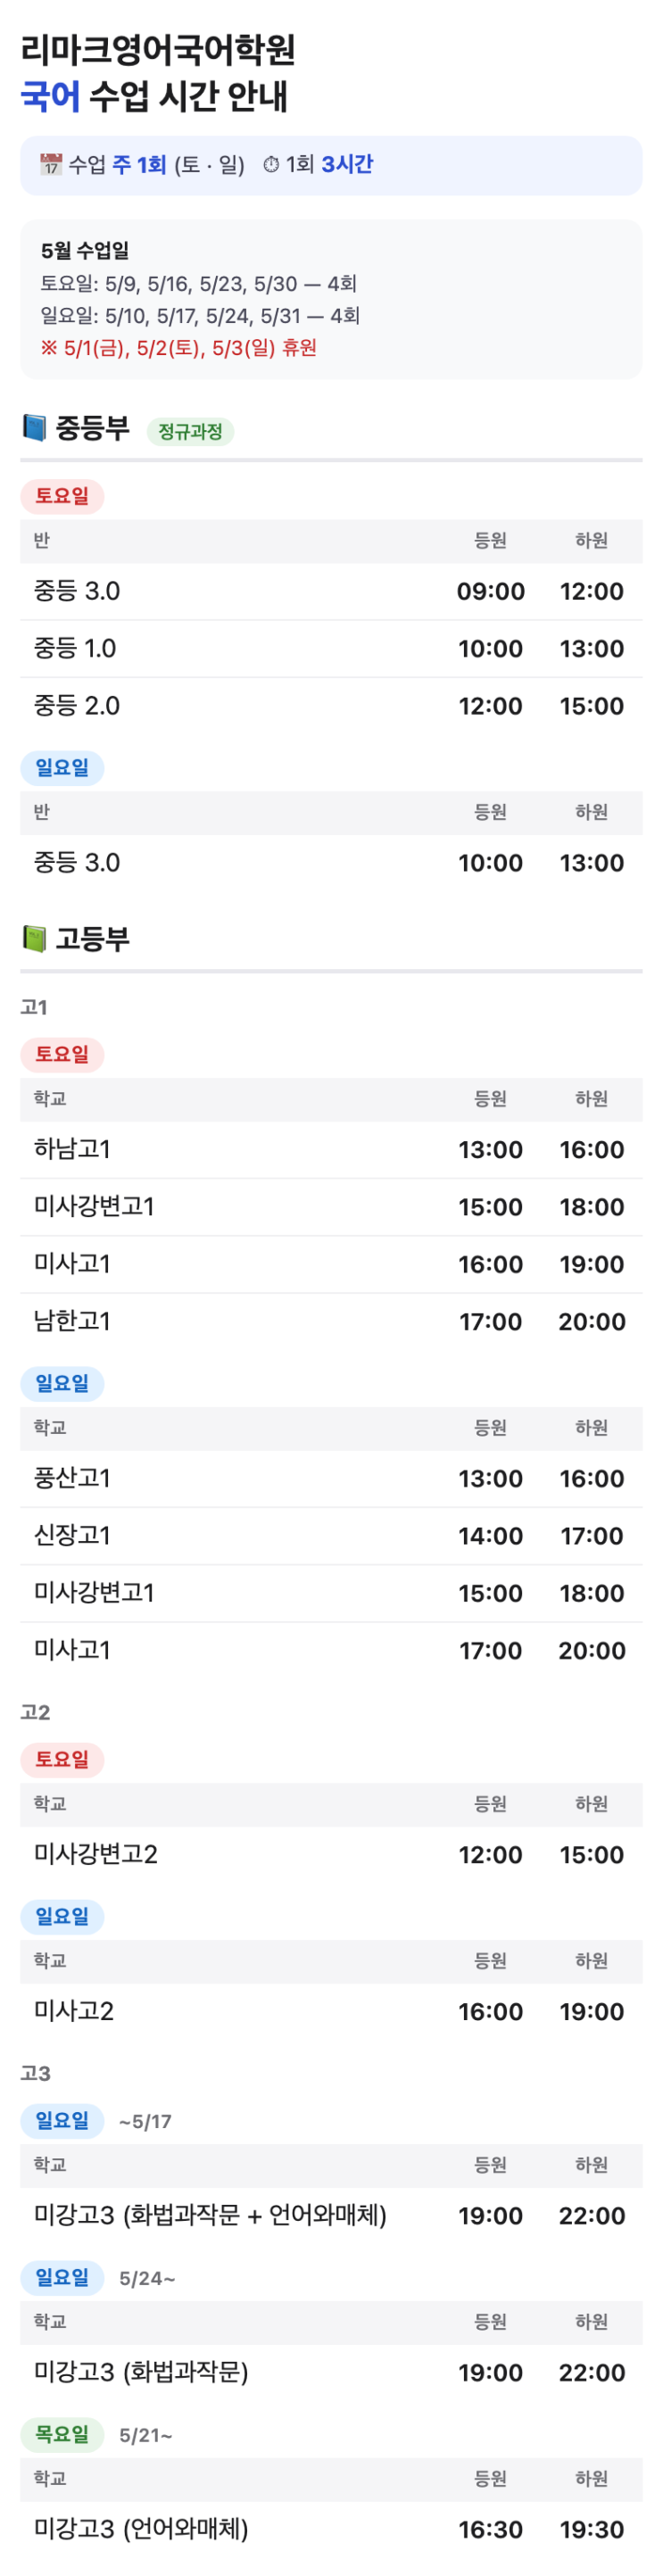This screenshot has width=663, height=2576.
Task: Click the 하남고1 schedule row
Action: 331,1150
